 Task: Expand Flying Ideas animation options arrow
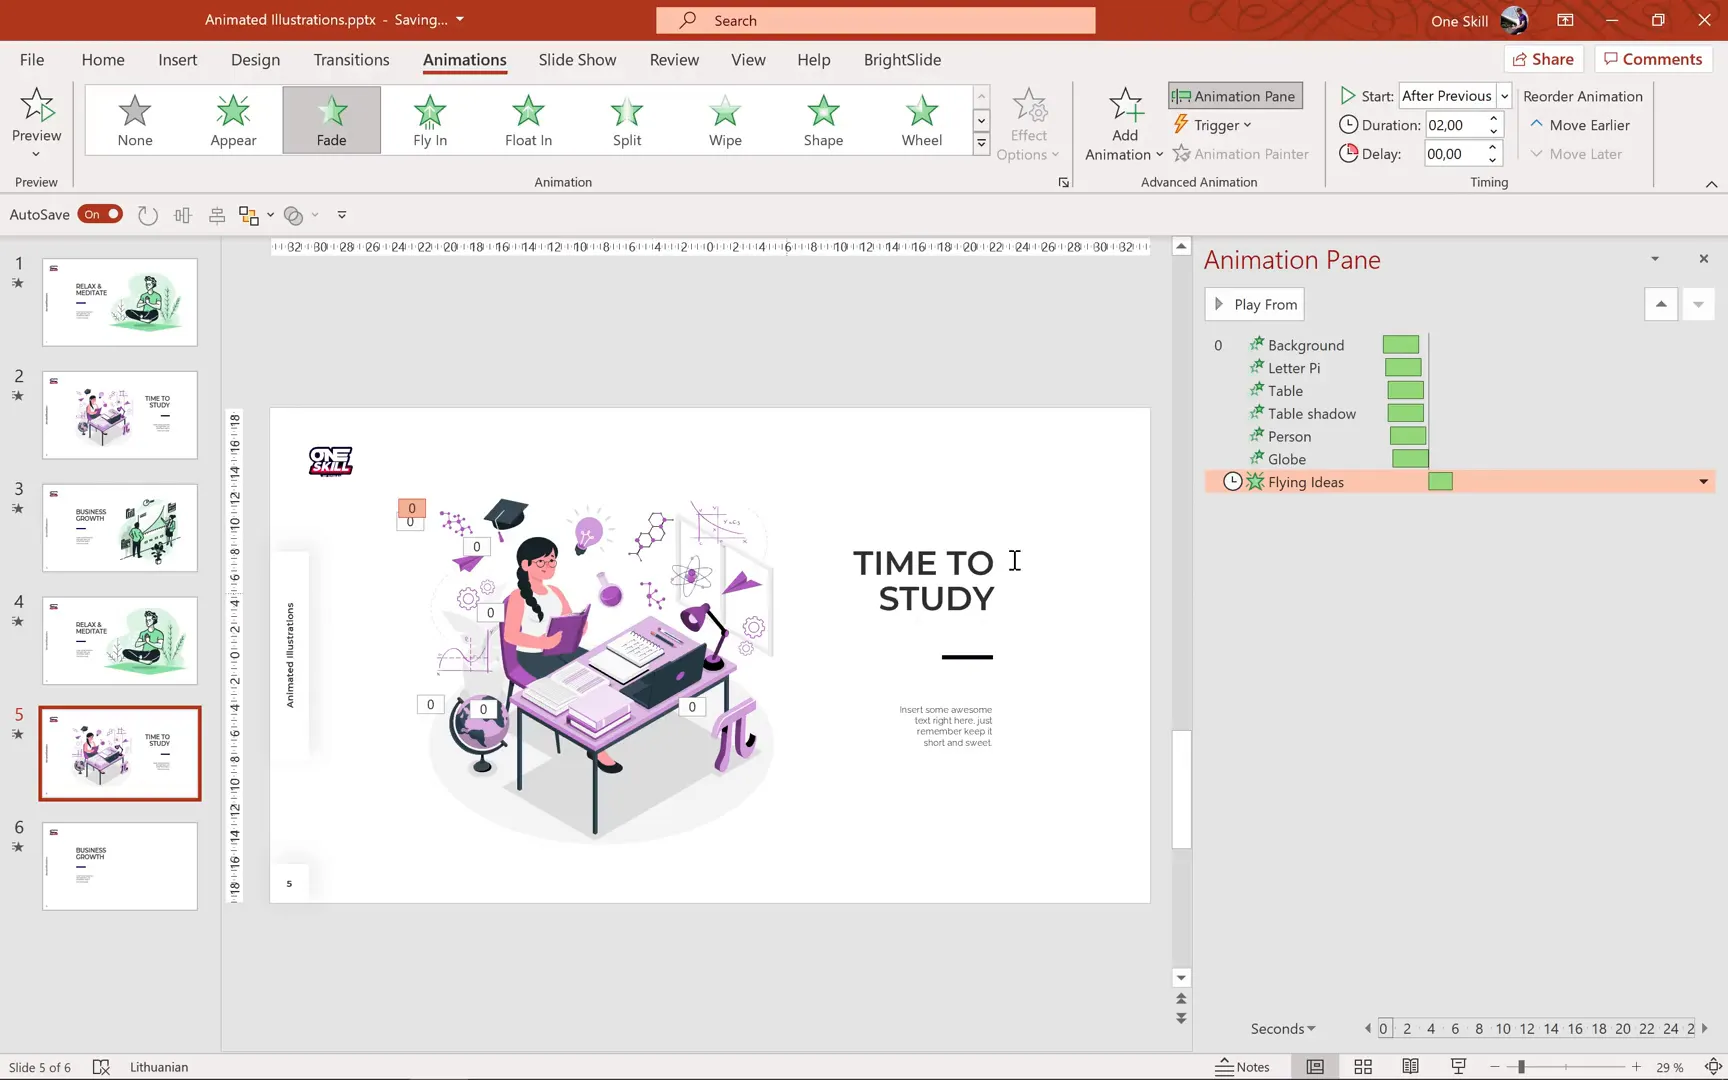1703,482
